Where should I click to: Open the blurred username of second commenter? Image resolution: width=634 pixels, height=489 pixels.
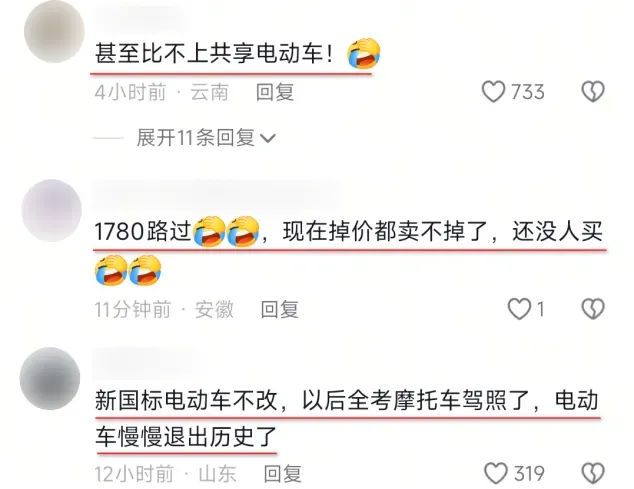(214, 194)
